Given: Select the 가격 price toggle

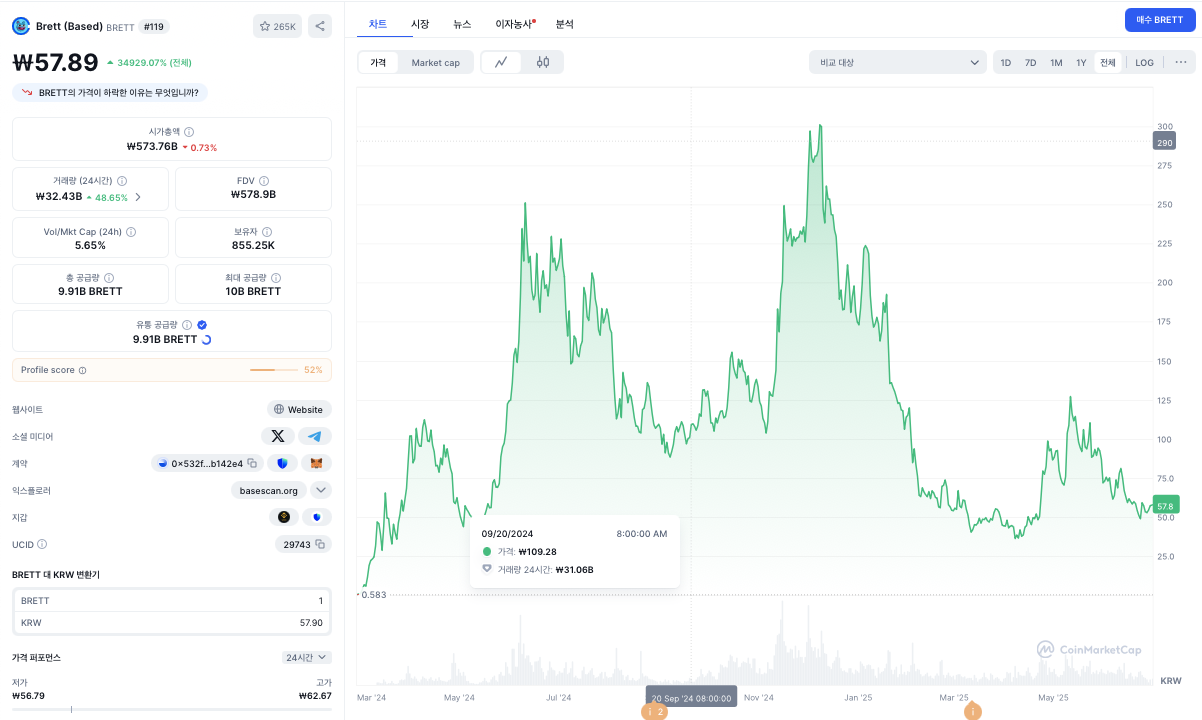Looking at the screenshot, I should (378, 62).
